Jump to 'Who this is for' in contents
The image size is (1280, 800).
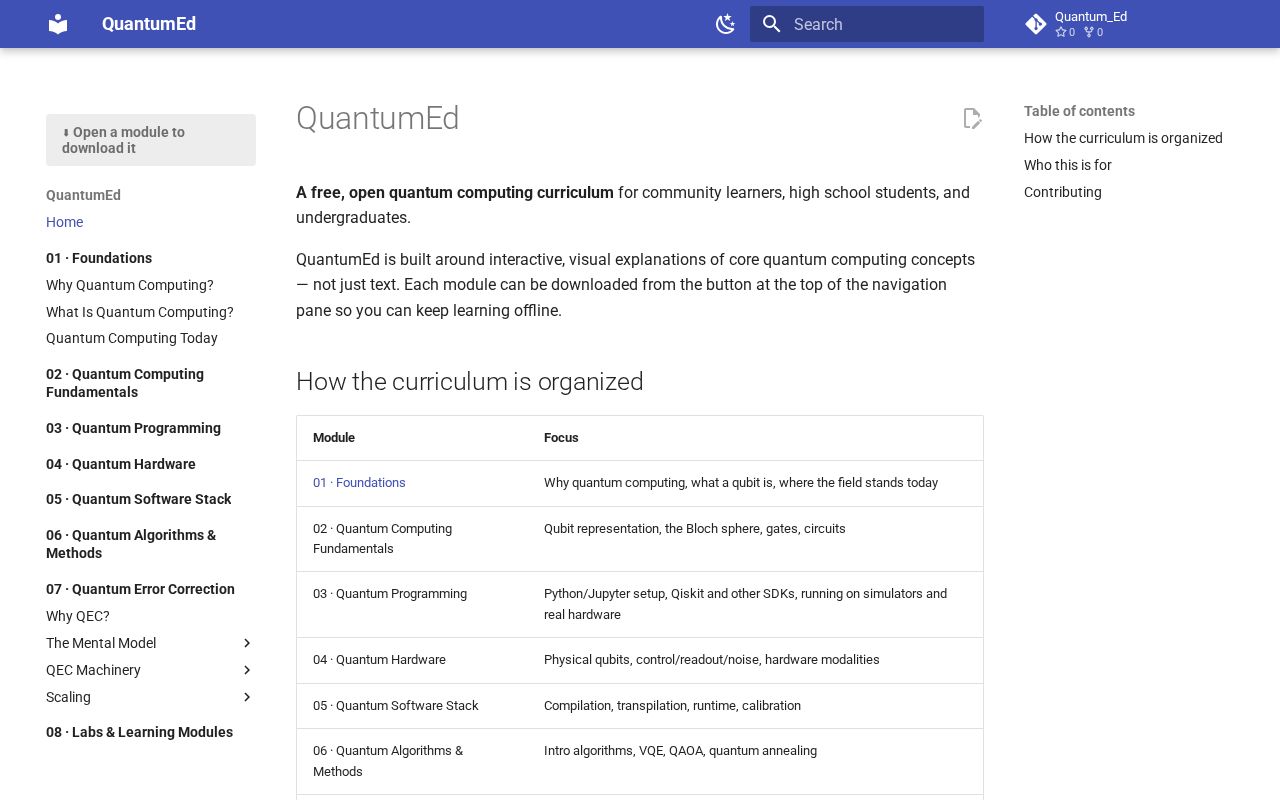[x=1067, y=165]
